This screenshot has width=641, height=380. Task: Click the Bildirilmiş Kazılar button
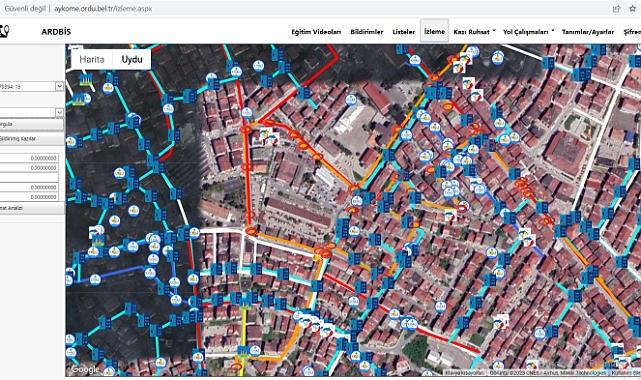[31, 139]
